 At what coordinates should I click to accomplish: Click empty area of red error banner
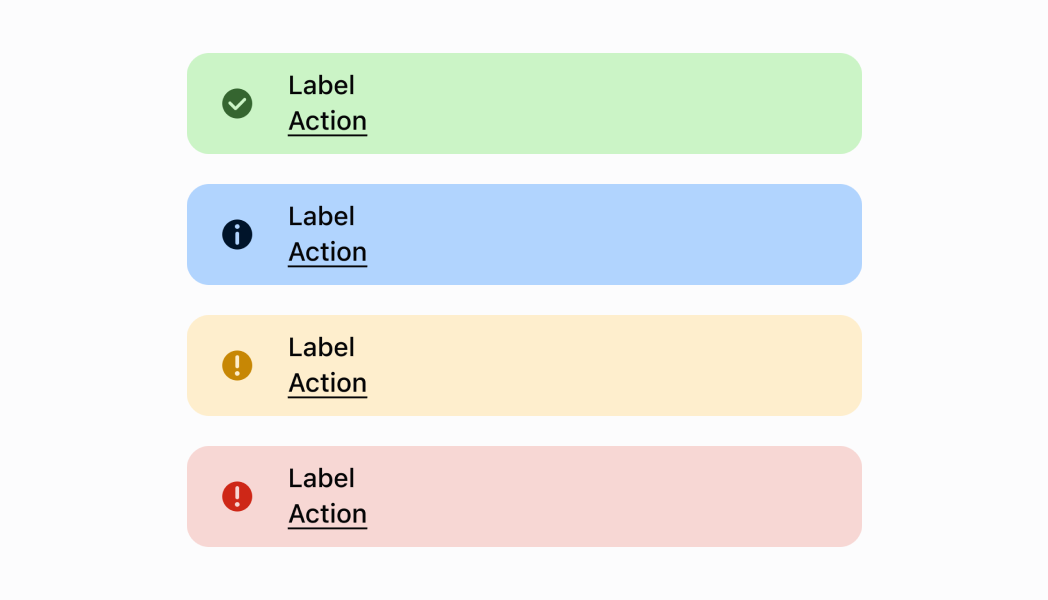coord(620,496)
